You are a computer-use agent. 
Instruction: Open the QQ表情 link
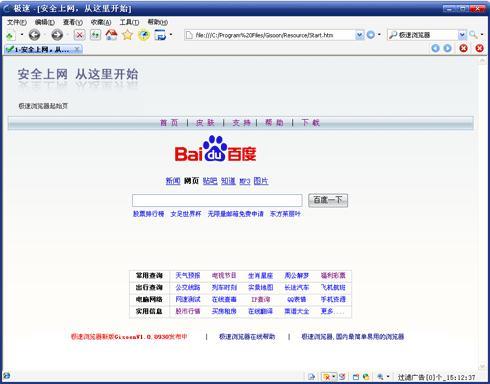coord(297,299)
